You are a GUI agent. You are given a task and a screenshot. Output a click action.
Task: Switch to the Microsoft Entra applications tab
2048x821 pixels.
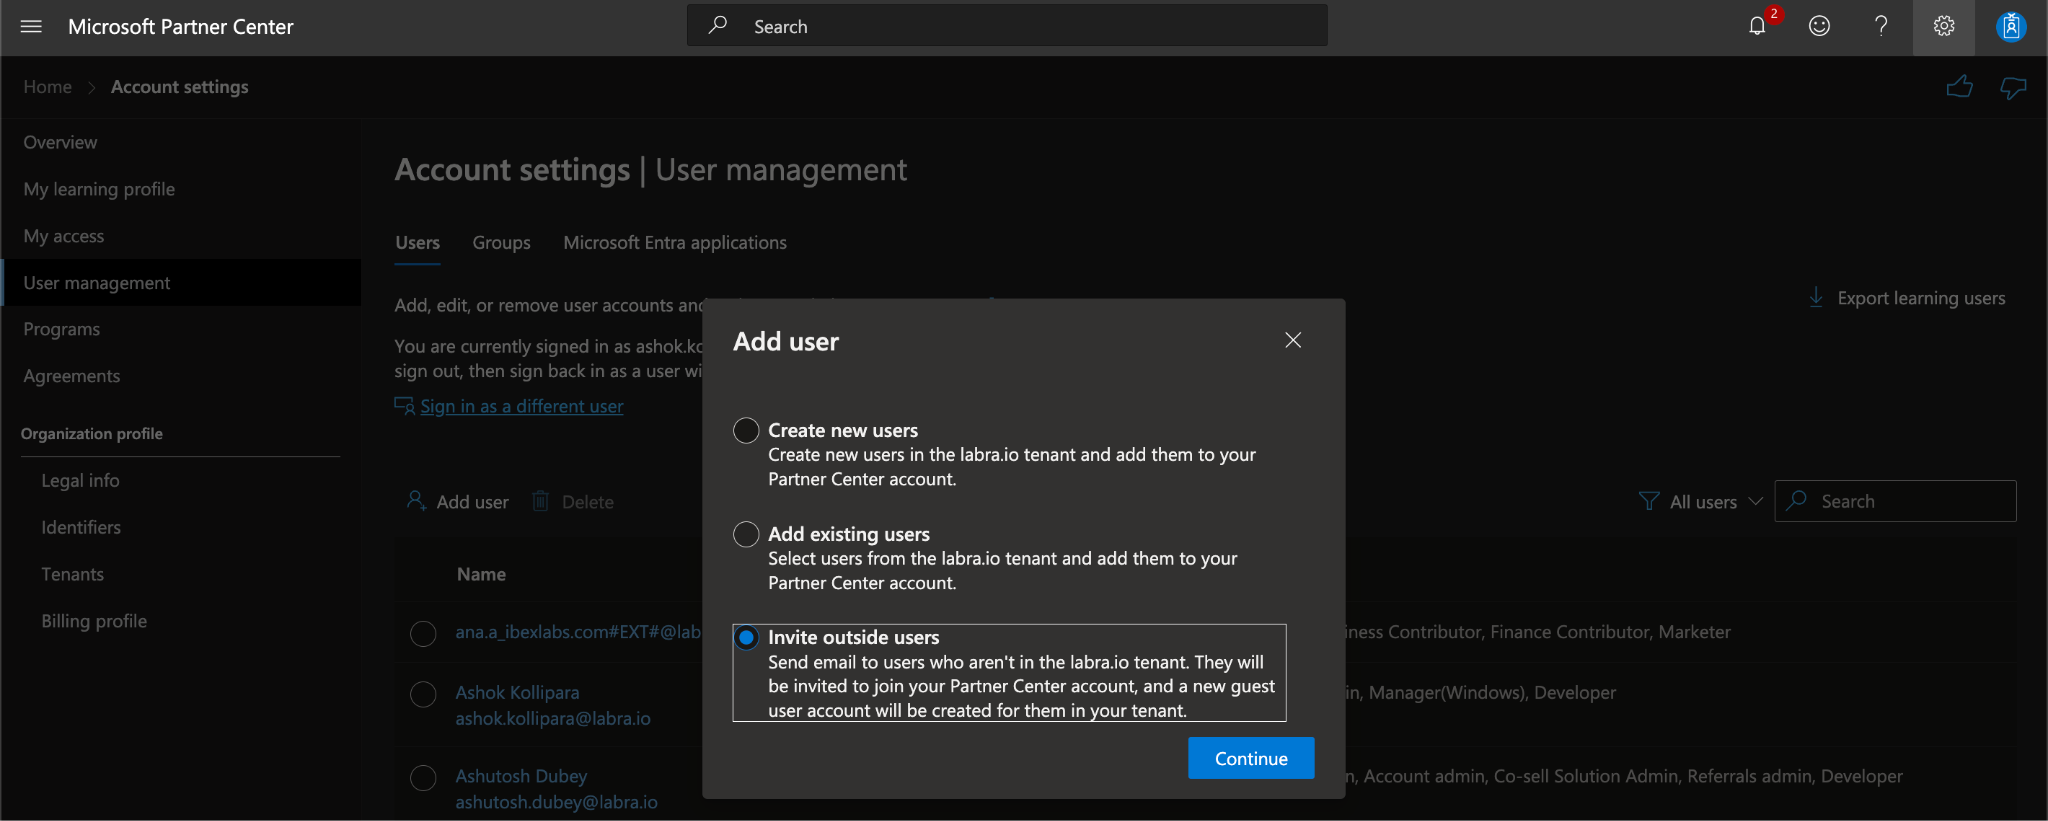click(x=675, y=243)
